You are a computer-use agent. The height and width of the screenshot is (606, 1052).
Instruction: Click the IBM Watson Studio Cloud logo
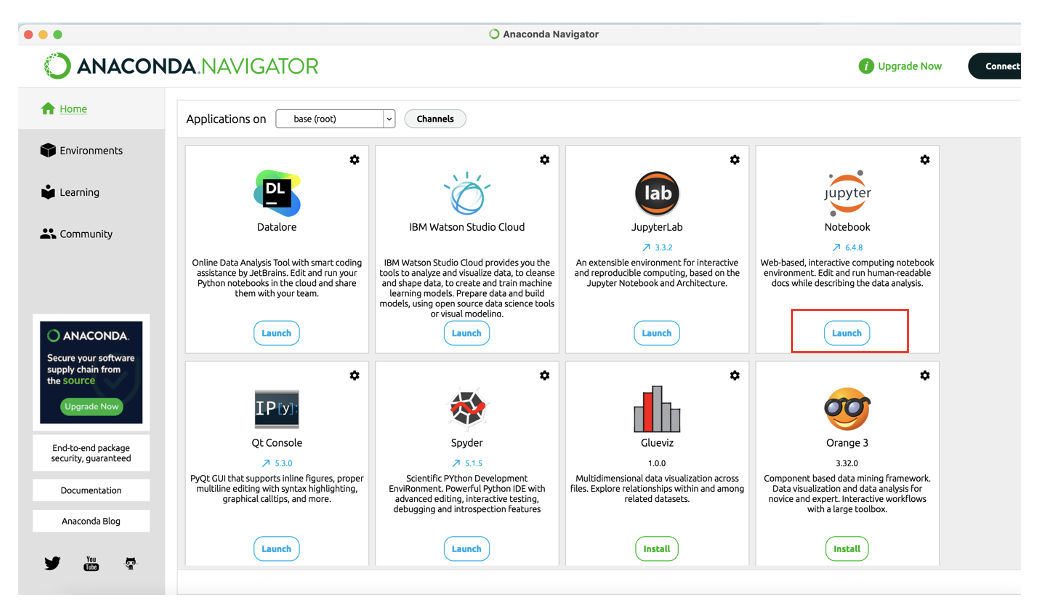[467, 193]
